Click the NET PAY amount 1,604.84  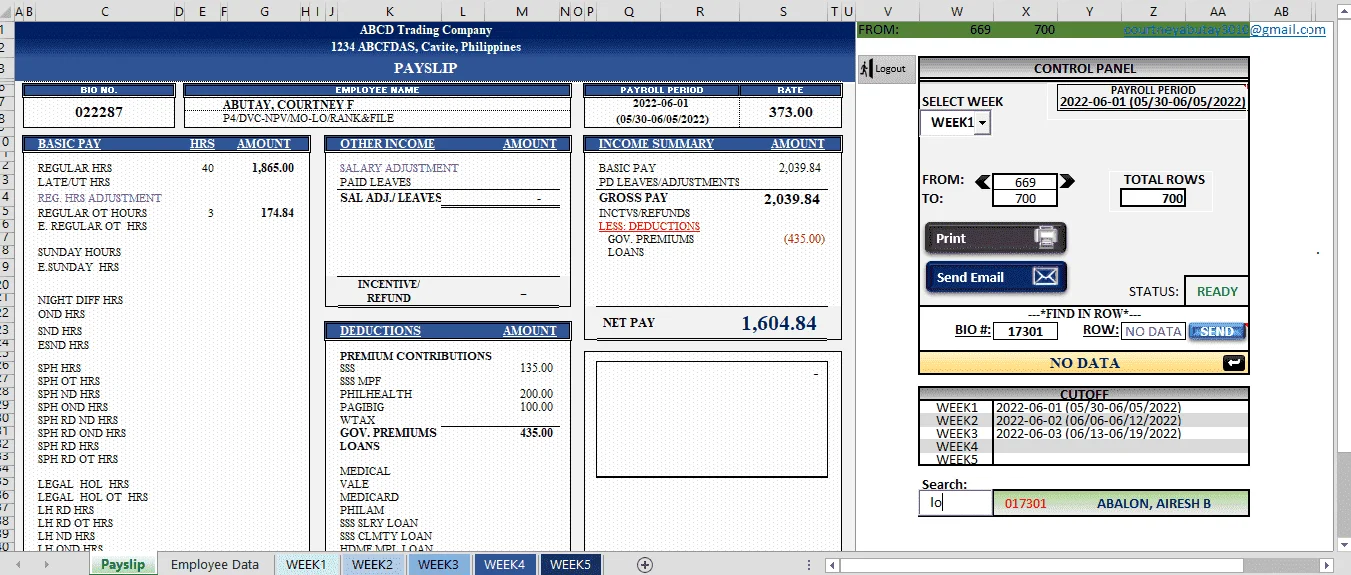click(779, 323)
